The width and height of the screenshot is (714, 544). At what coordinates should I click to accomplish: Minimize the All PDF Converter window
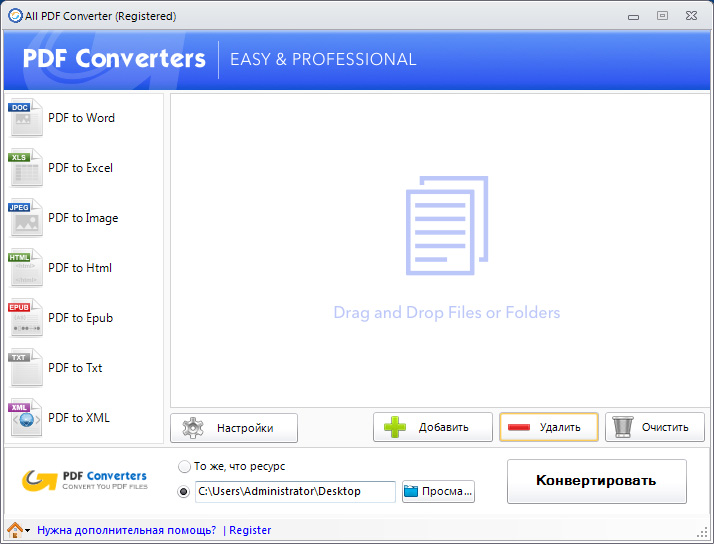point(633,17)
